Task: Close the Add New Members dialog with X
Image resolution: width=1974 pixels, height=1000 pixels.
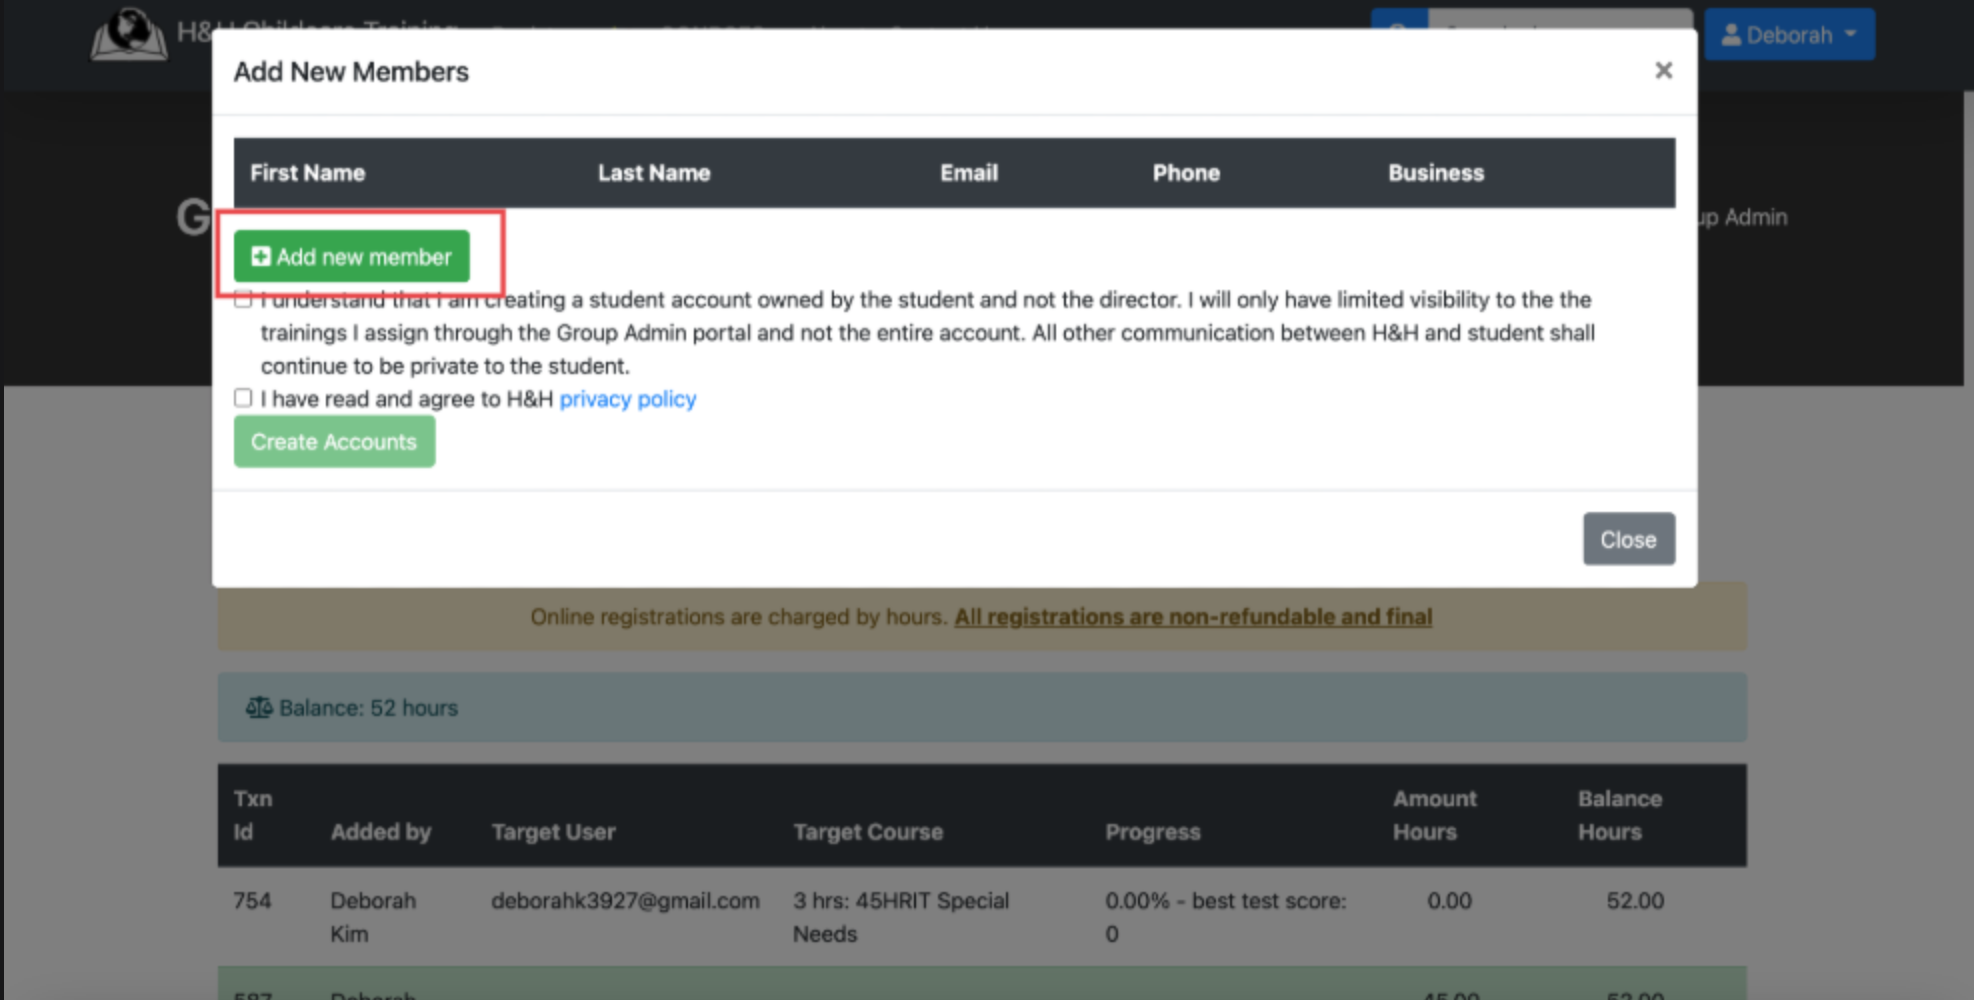Action: (x=1663, y=71)
